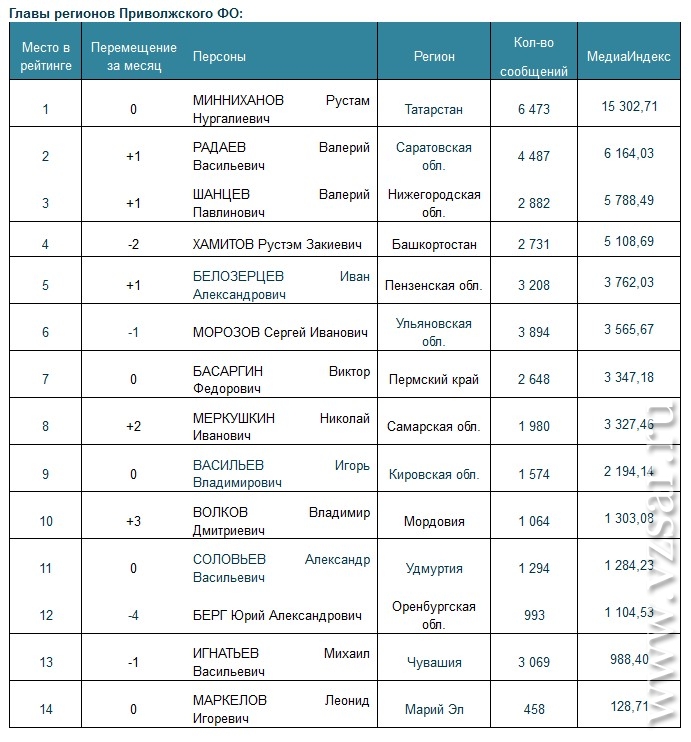
Task: Open the СОЛОВЬЕВ Александр Васильевич link
Action: [281, 568]
